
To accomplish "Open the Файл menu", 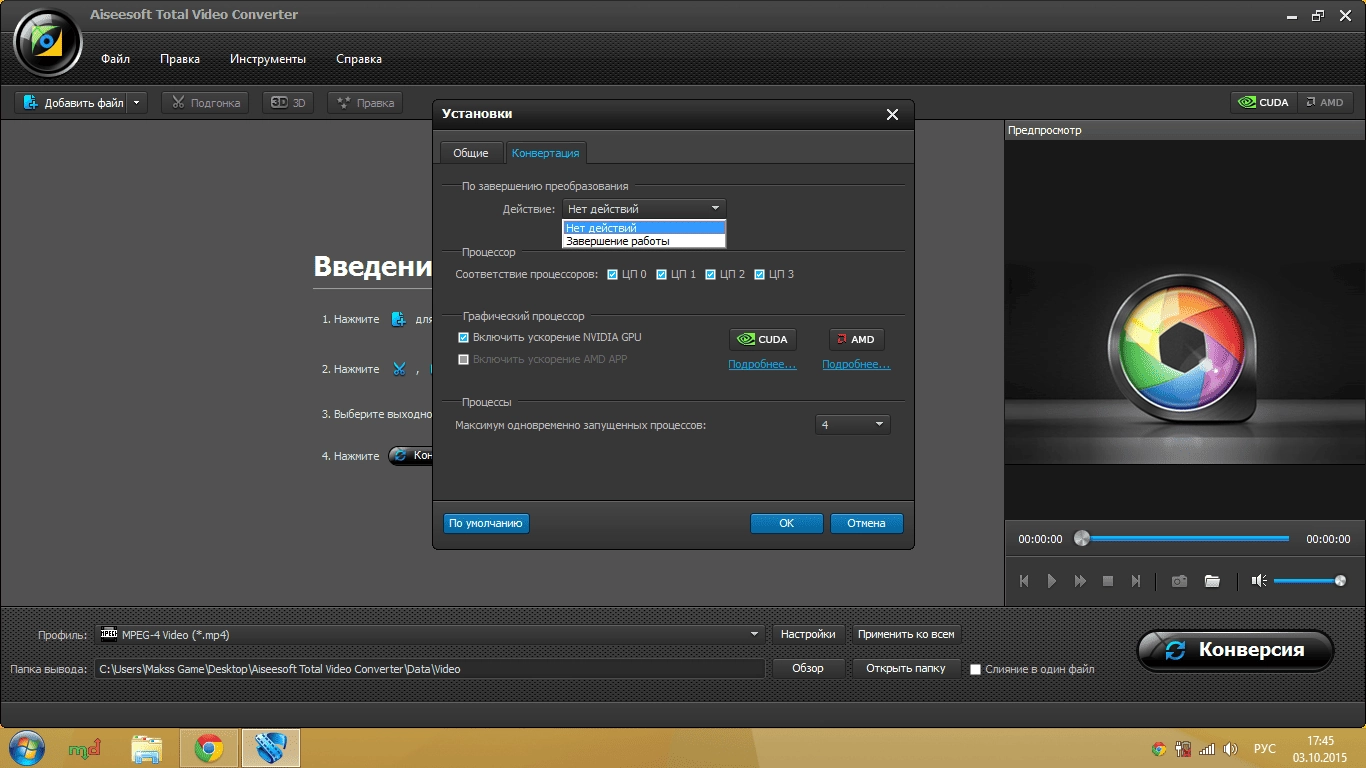I will tap(115, 59).
